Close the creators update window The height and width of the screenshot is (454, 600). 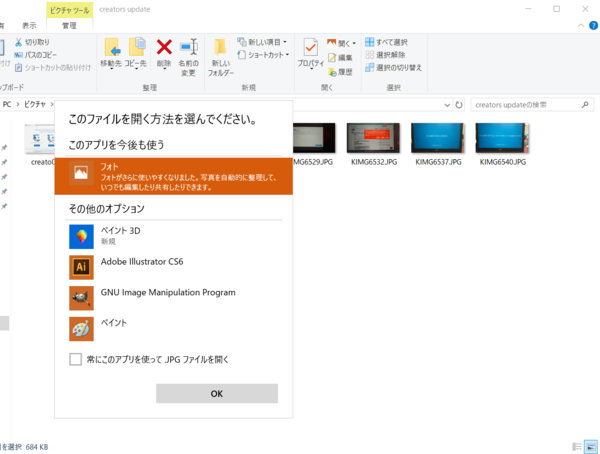[x=585, y=9]
